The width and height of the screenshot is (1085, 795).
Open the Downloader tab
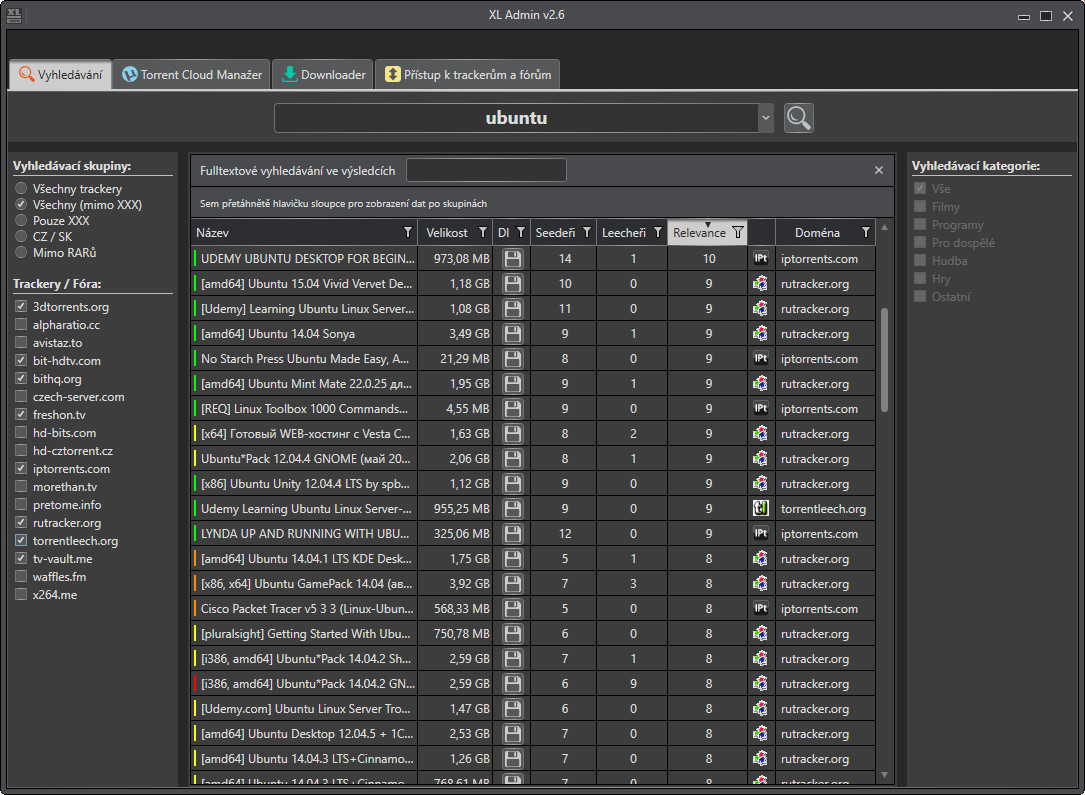(x=323, y=75)
